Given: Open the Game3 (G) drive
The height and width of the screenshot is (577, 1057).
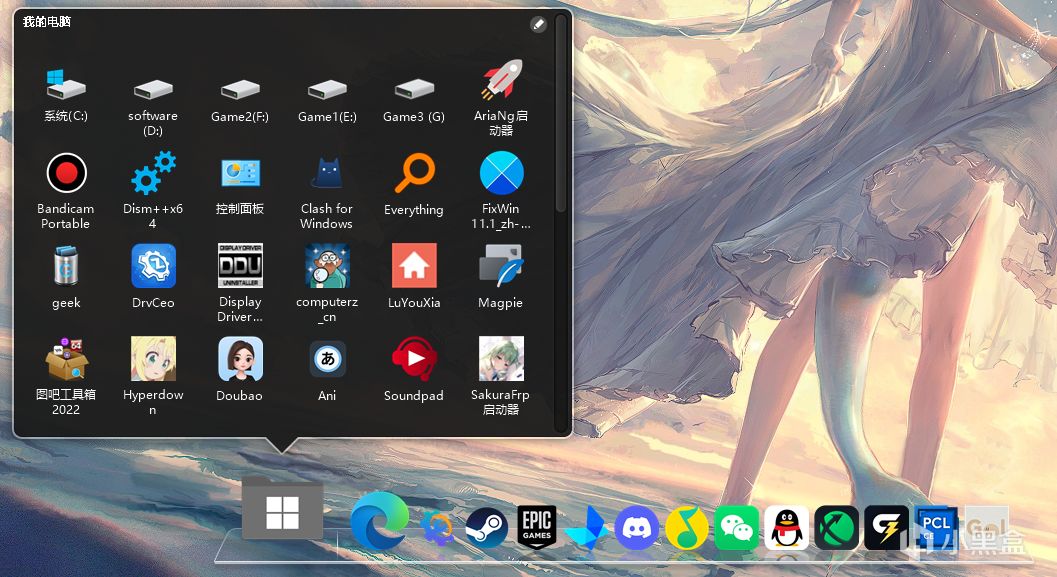Looking at the screenshot, I should [x=414, y=90].
